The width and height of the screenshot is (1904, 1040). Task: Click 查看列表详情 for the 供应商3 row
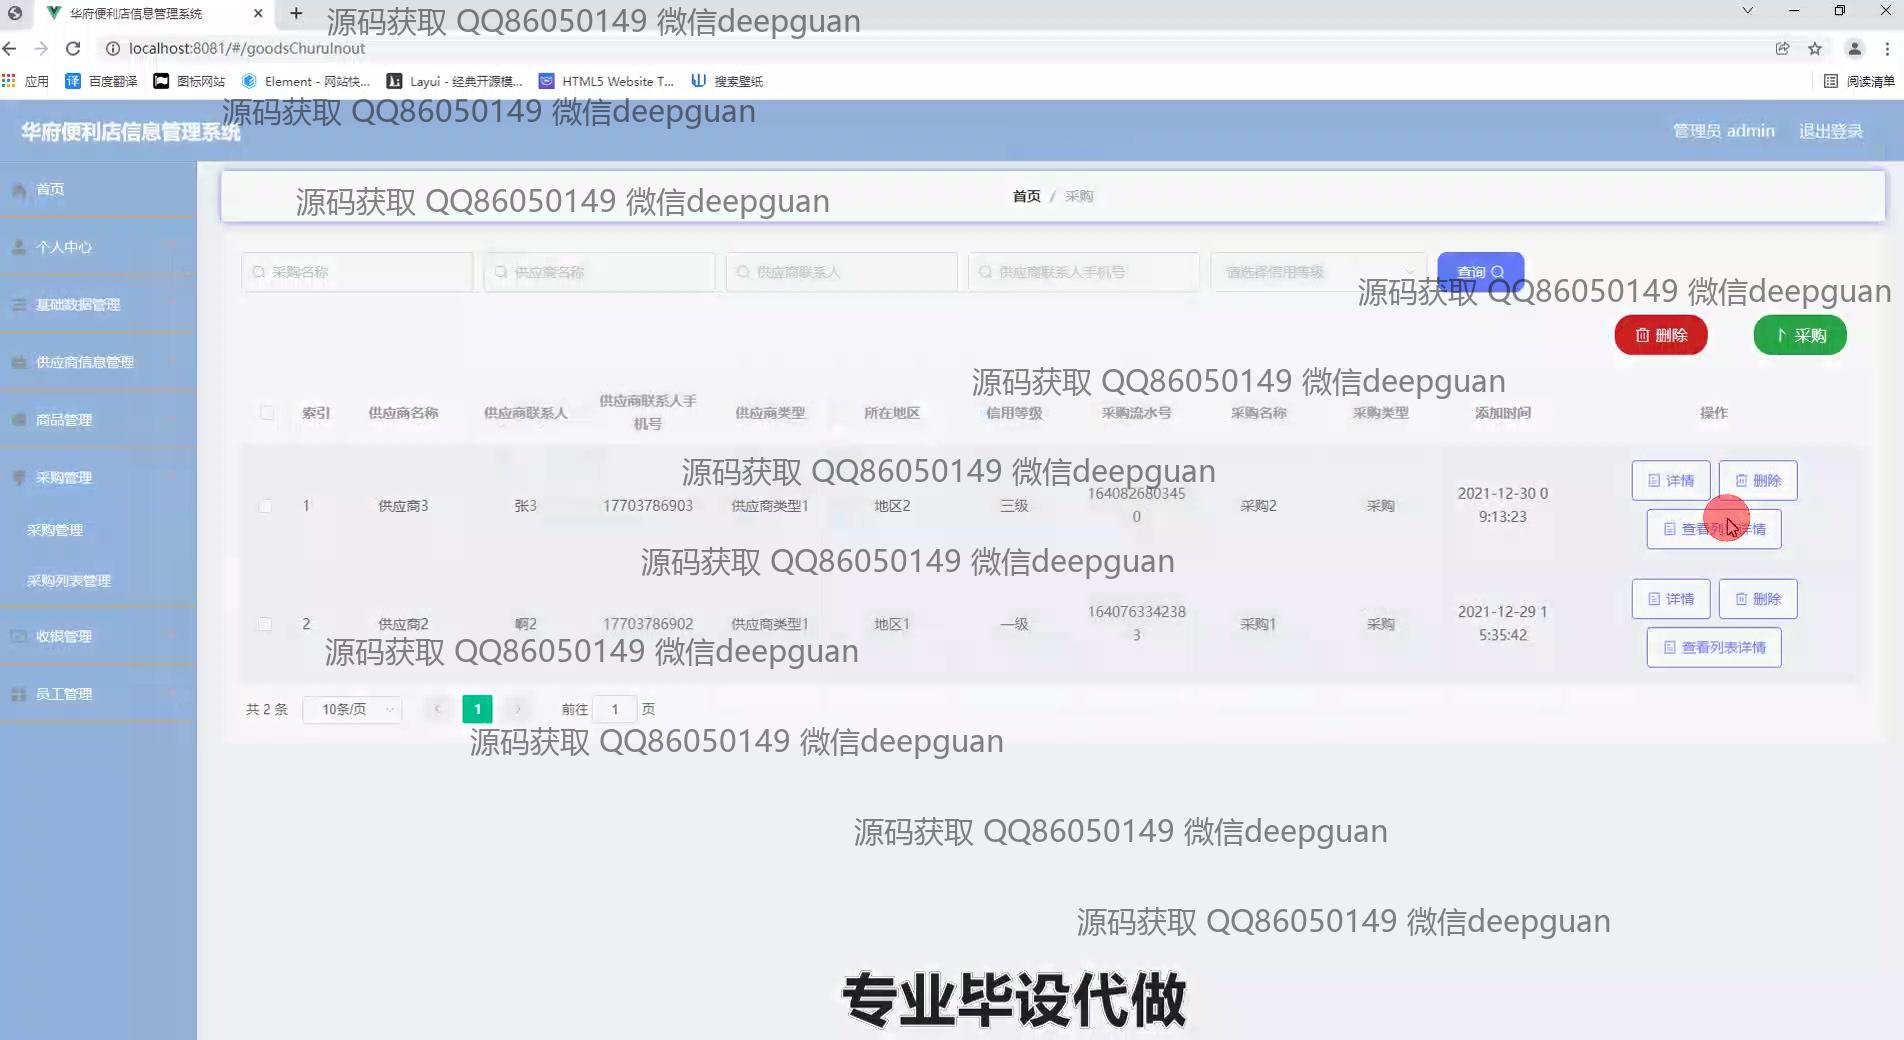tap(1714, 529)
